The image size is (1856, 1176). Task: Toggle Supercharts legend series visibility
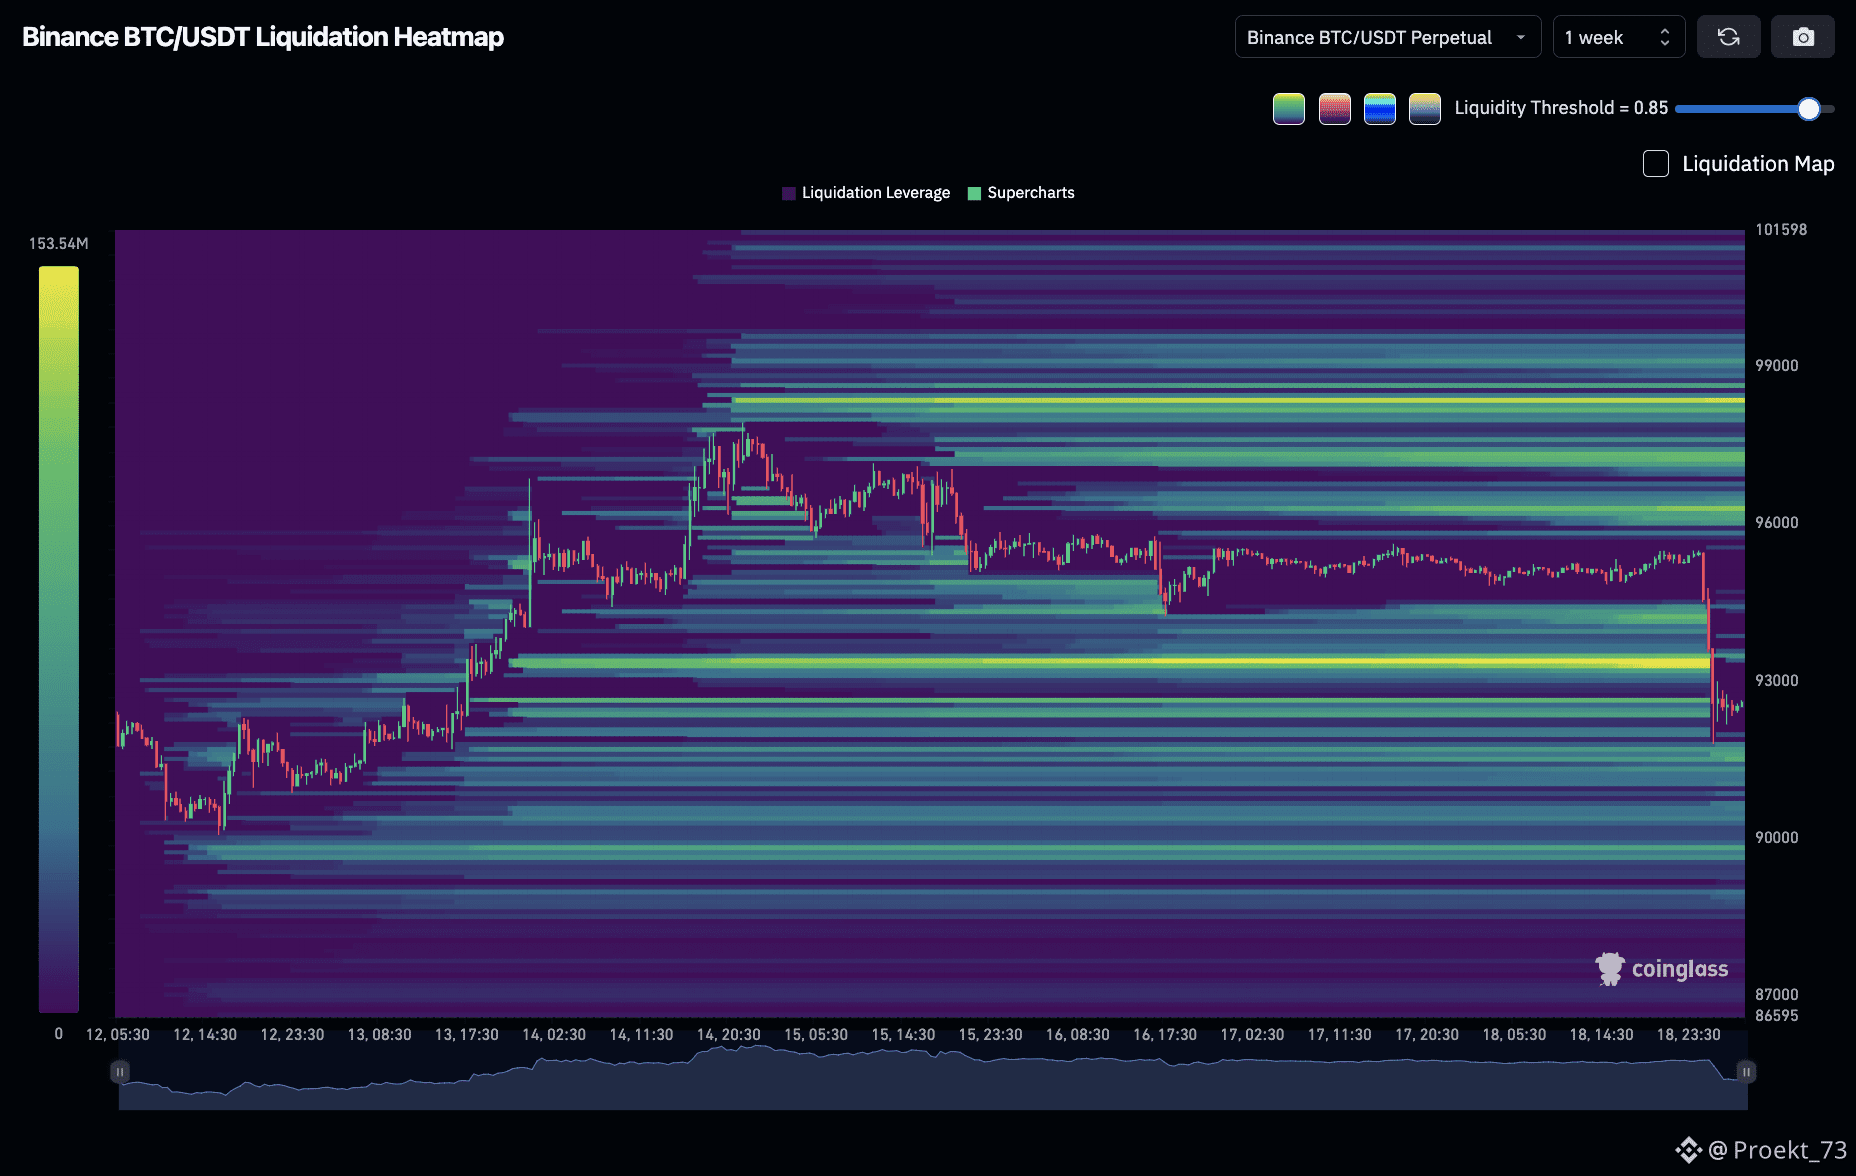coord(1021,193)
